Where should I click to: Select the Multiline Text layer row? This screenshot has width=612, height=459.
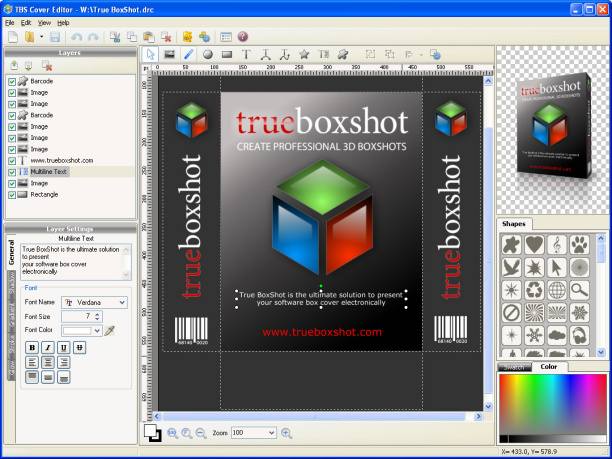tap(70, 172)
